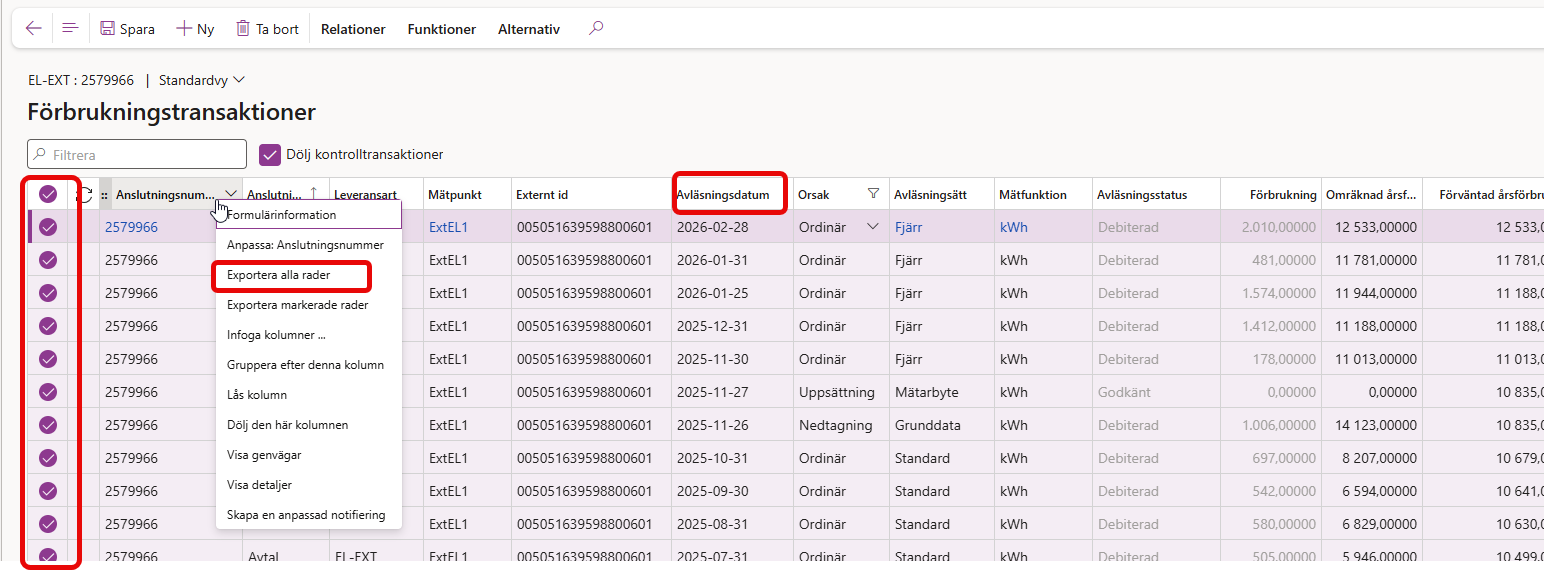
Task: Click the grid refresh icon
Action: (84, 195)
